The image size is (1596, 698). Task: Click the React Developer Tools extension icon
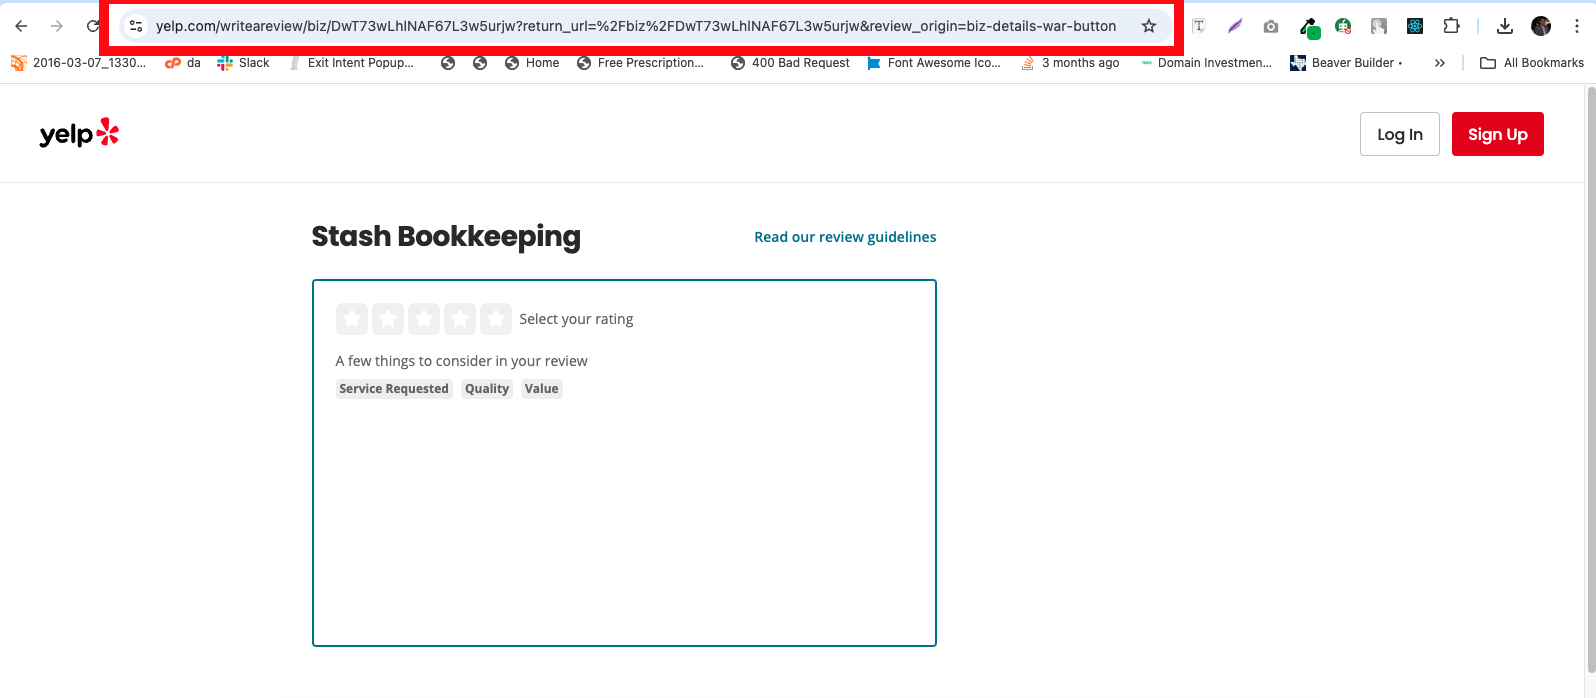pos(1414,27)
